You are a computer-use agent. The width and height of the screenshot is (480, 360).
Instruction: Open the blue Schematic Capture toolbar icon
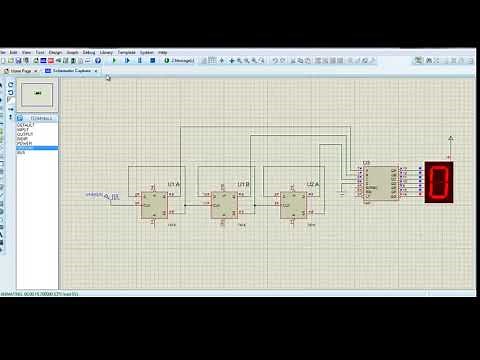43,61
